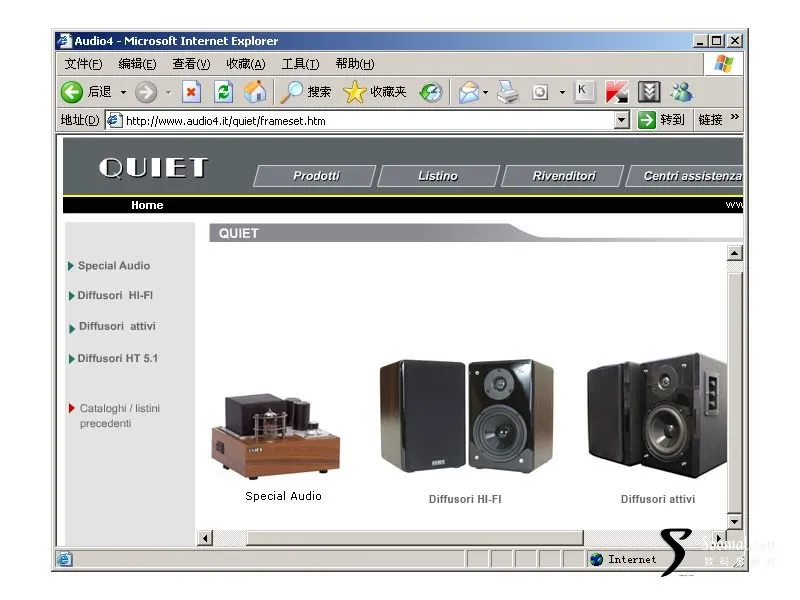800x600 pixels.
Task: Open the Mail button dropdown arrow
Action: tap(485, 92)
